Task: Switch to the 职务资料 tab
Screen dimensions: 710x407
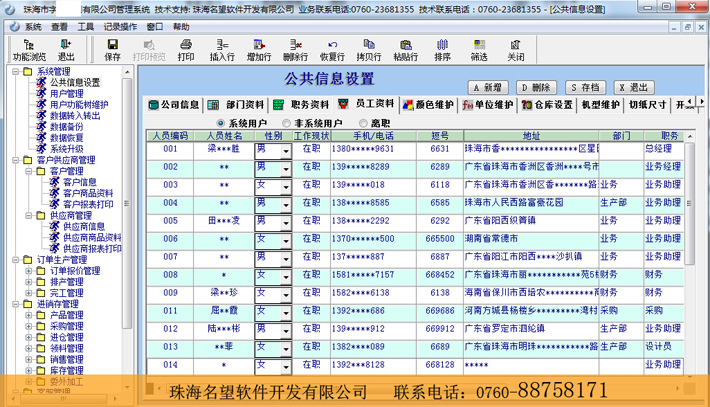Action: click(x=301, y=105)
